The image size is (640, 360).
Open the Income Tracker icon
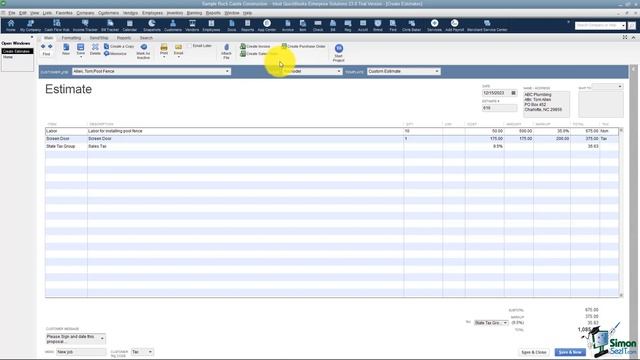(85, 25)
